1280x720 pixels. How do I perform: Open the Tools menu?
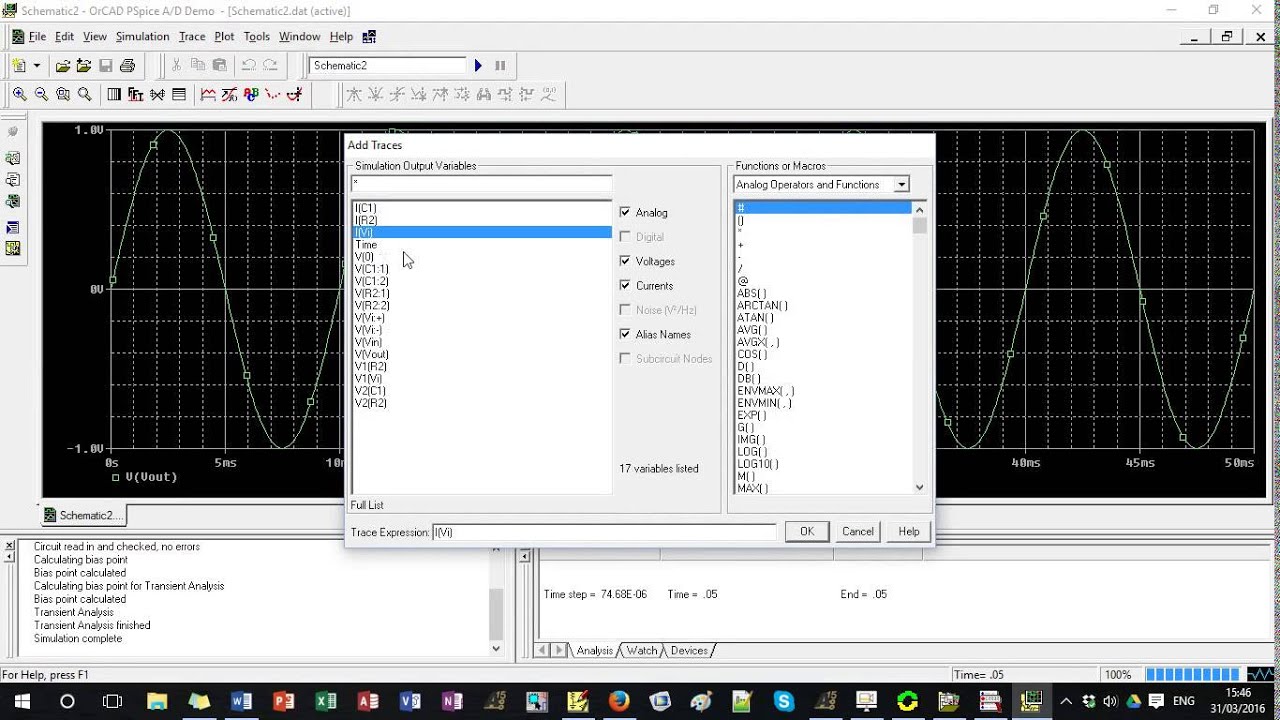coord(257,37)
